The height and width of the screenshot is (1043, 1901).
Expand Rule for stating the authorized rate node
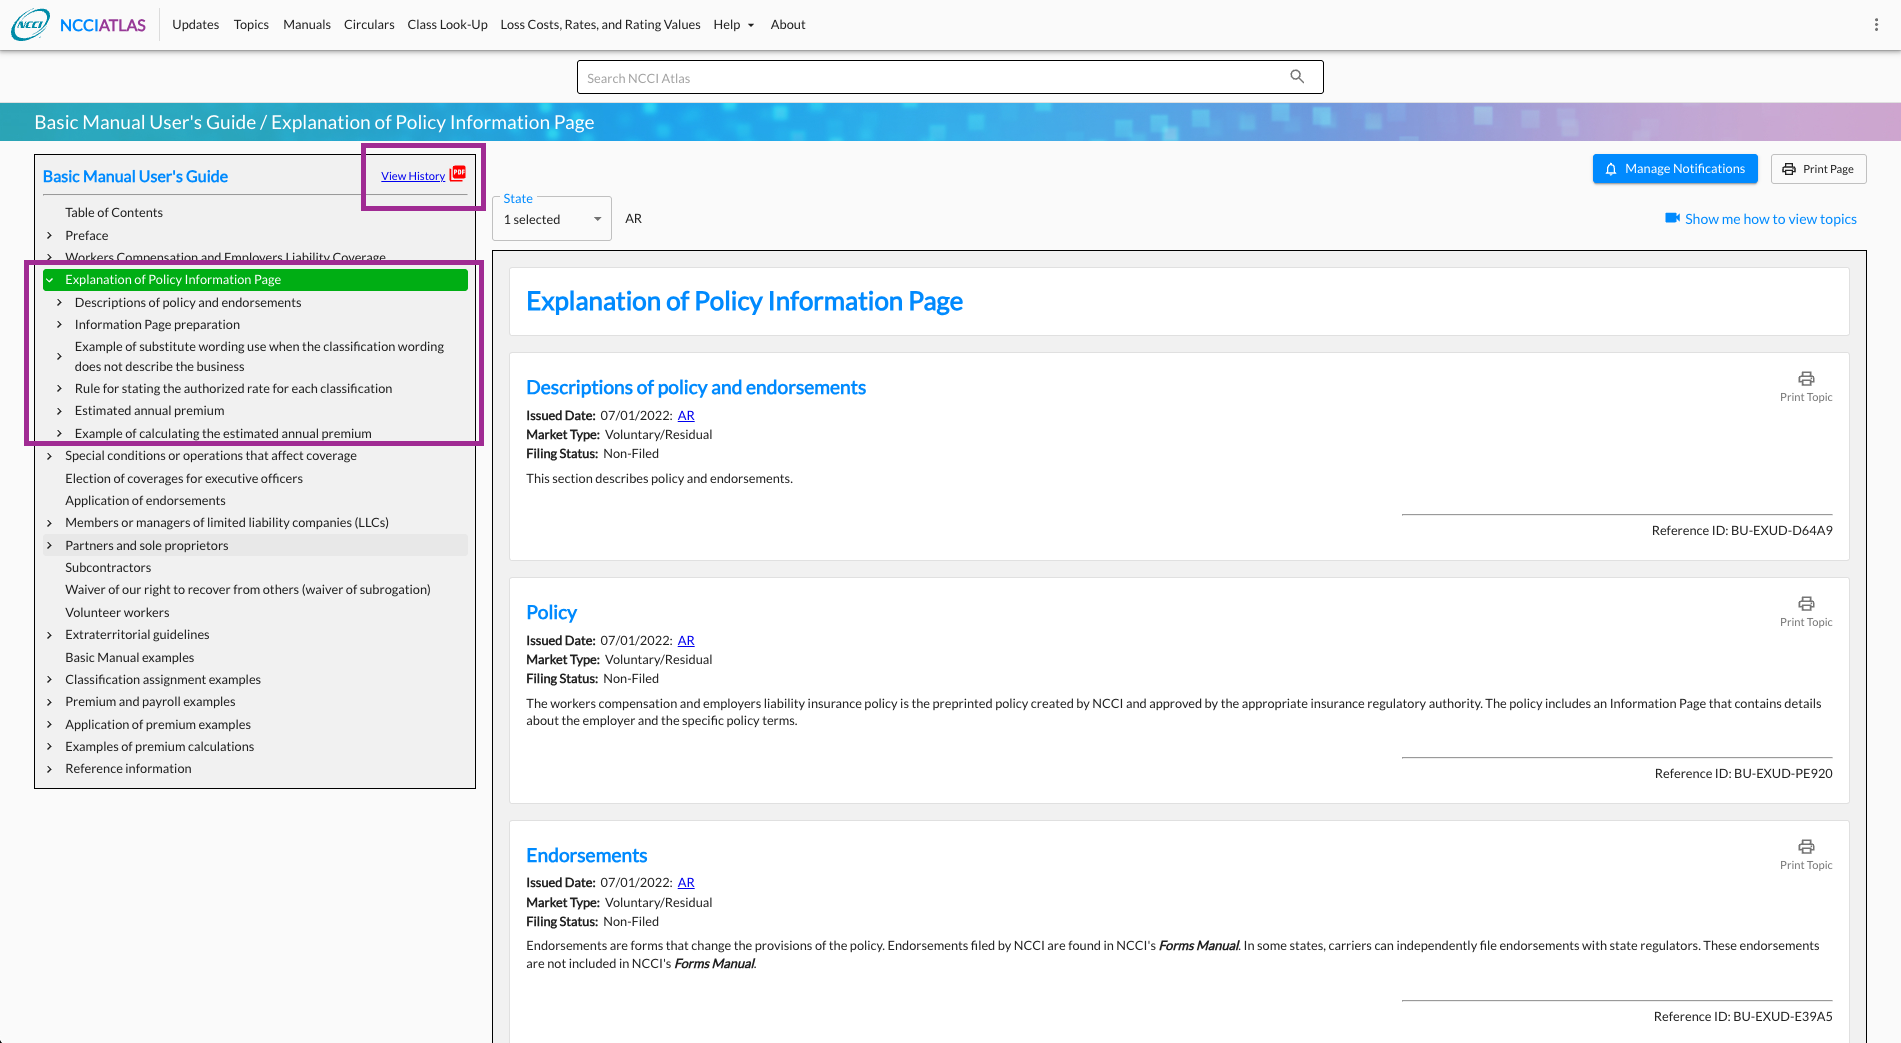(60, 388)
